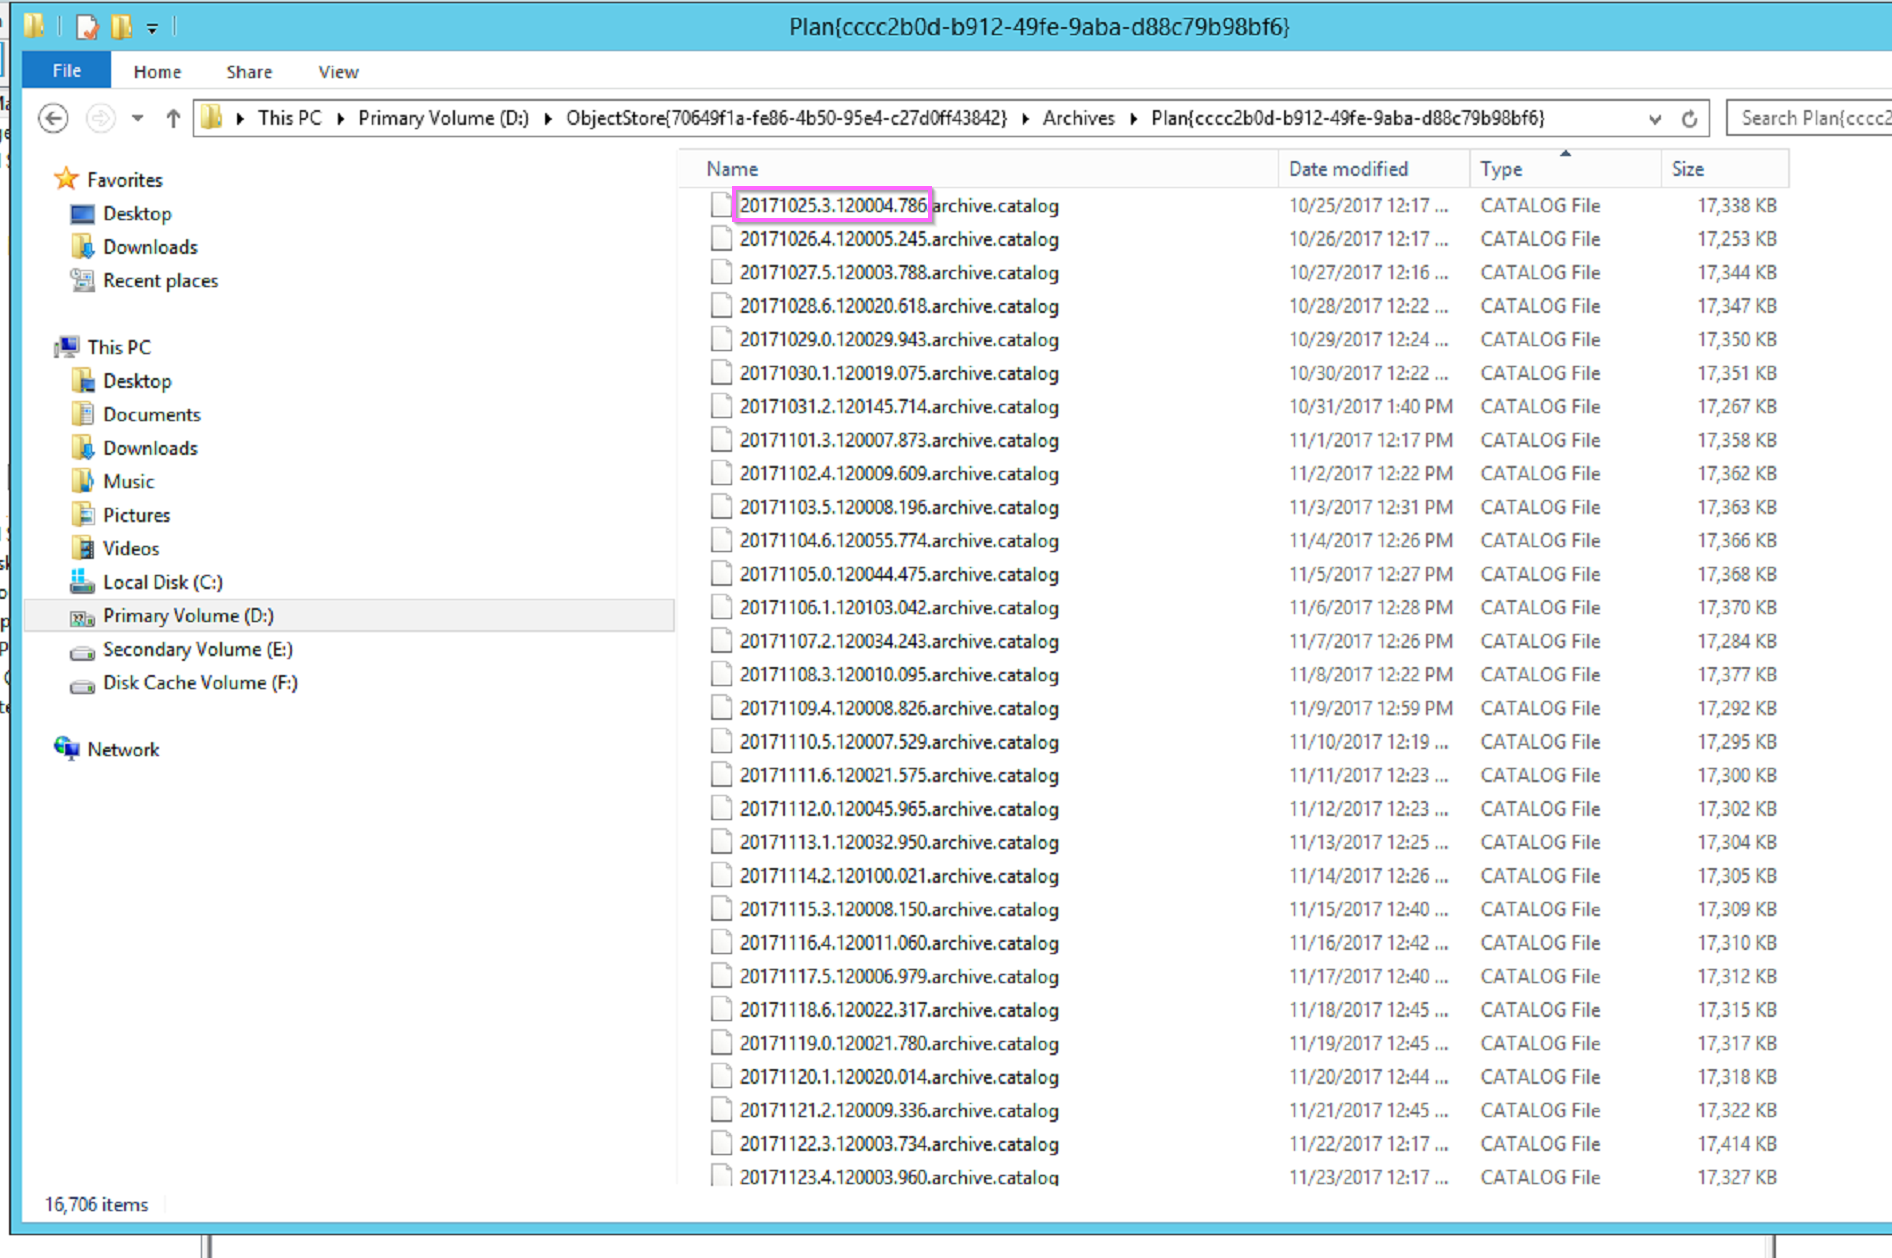
Task: Click the file icon of 20171026.4.120005.245.archive.catalog
Action: point(721,239)
